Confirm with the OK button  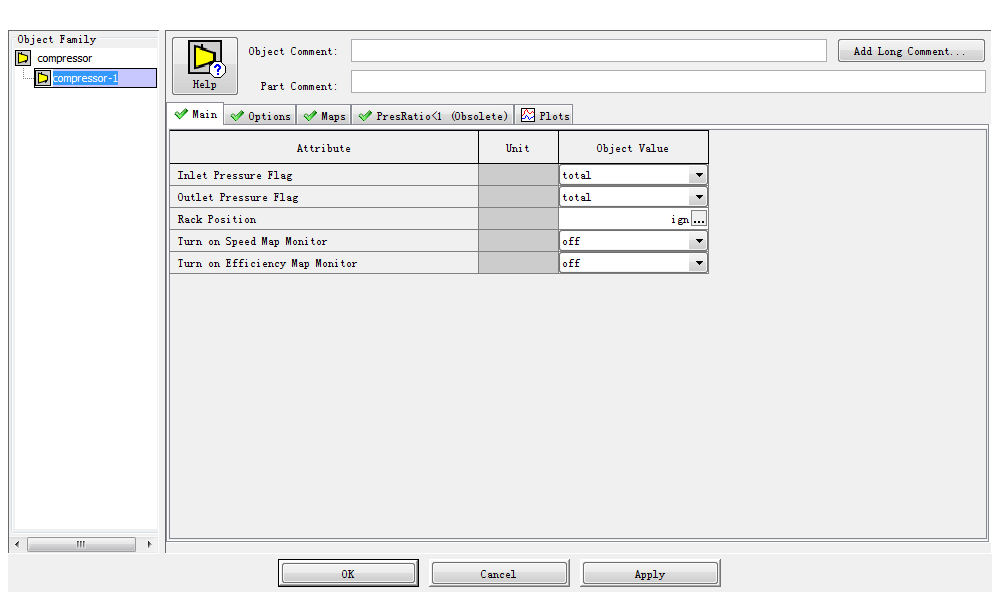[x=348, y=573]
